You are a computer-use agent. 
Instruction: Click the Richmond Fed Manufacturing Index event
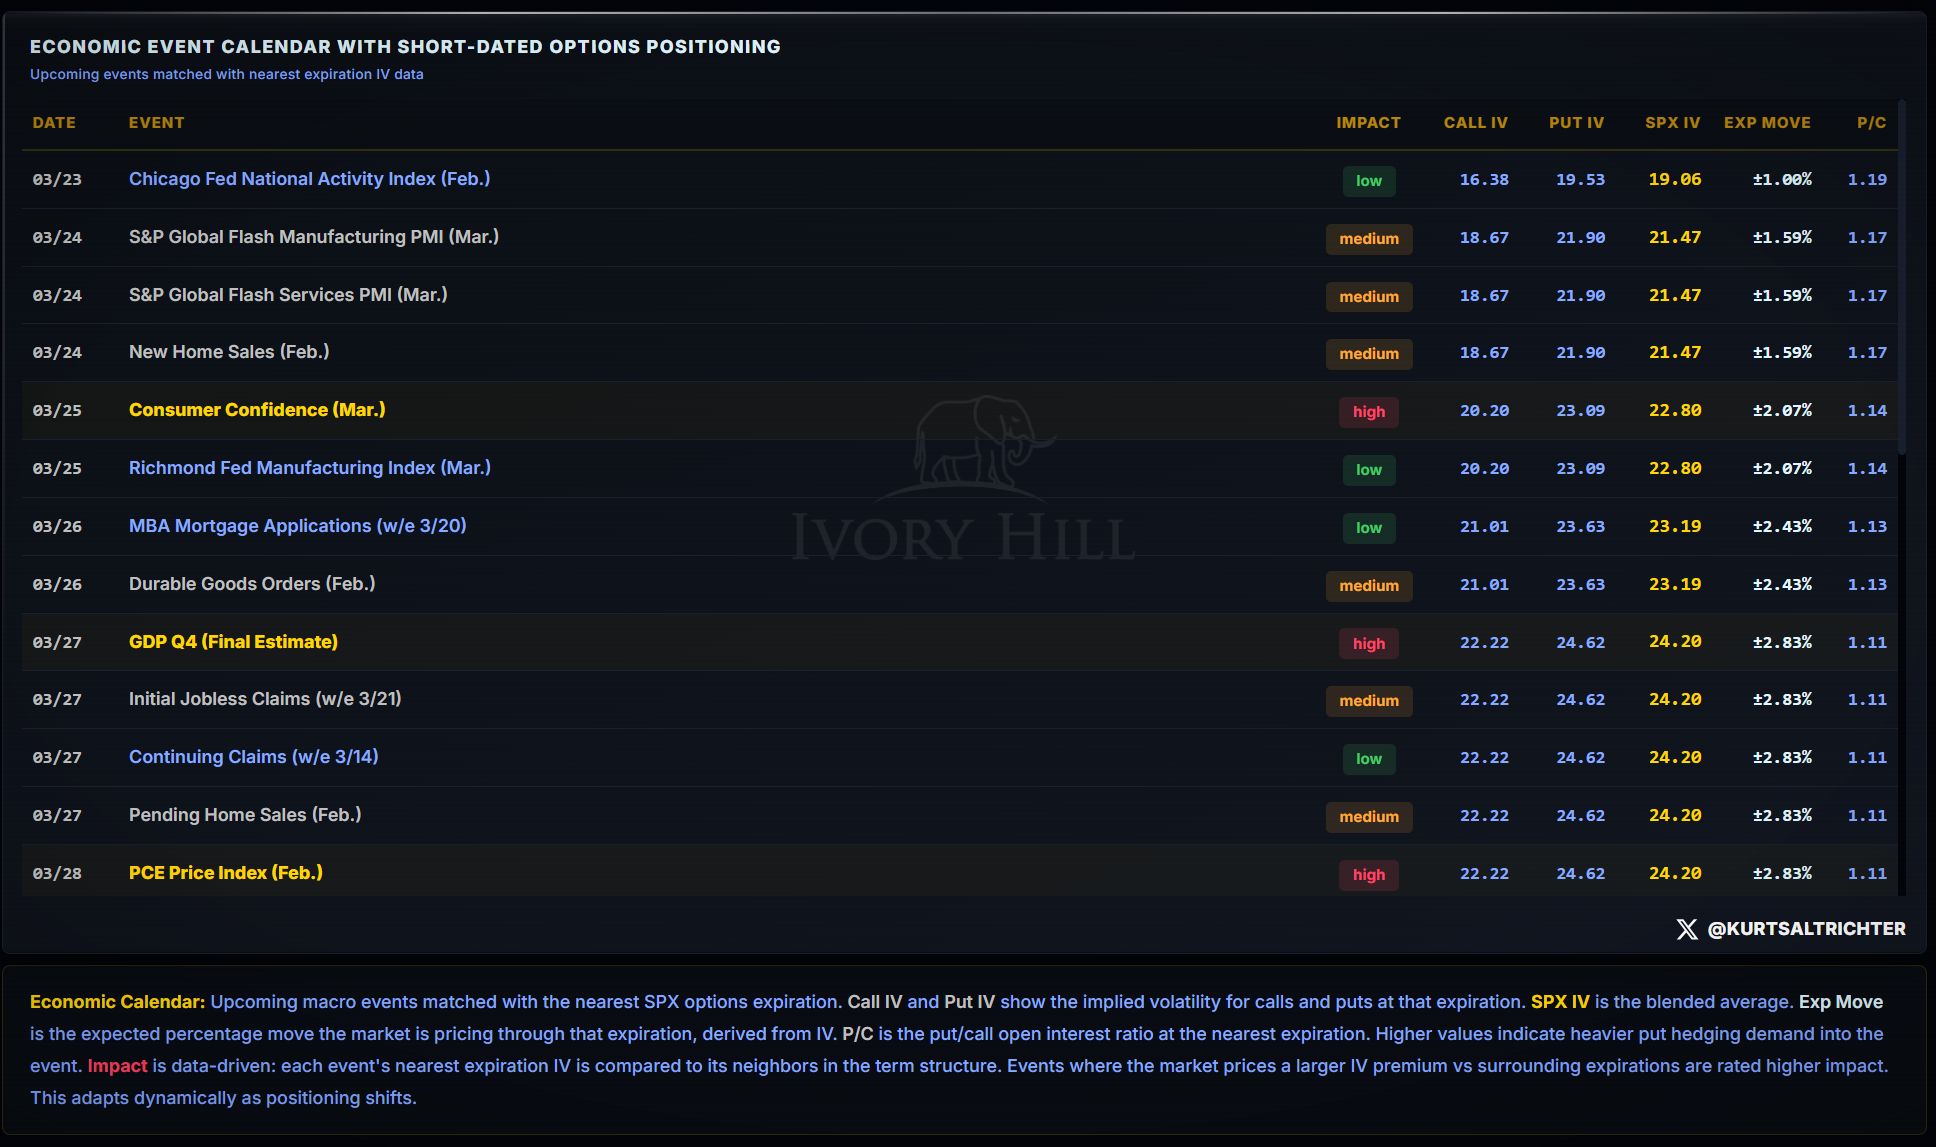309,468
